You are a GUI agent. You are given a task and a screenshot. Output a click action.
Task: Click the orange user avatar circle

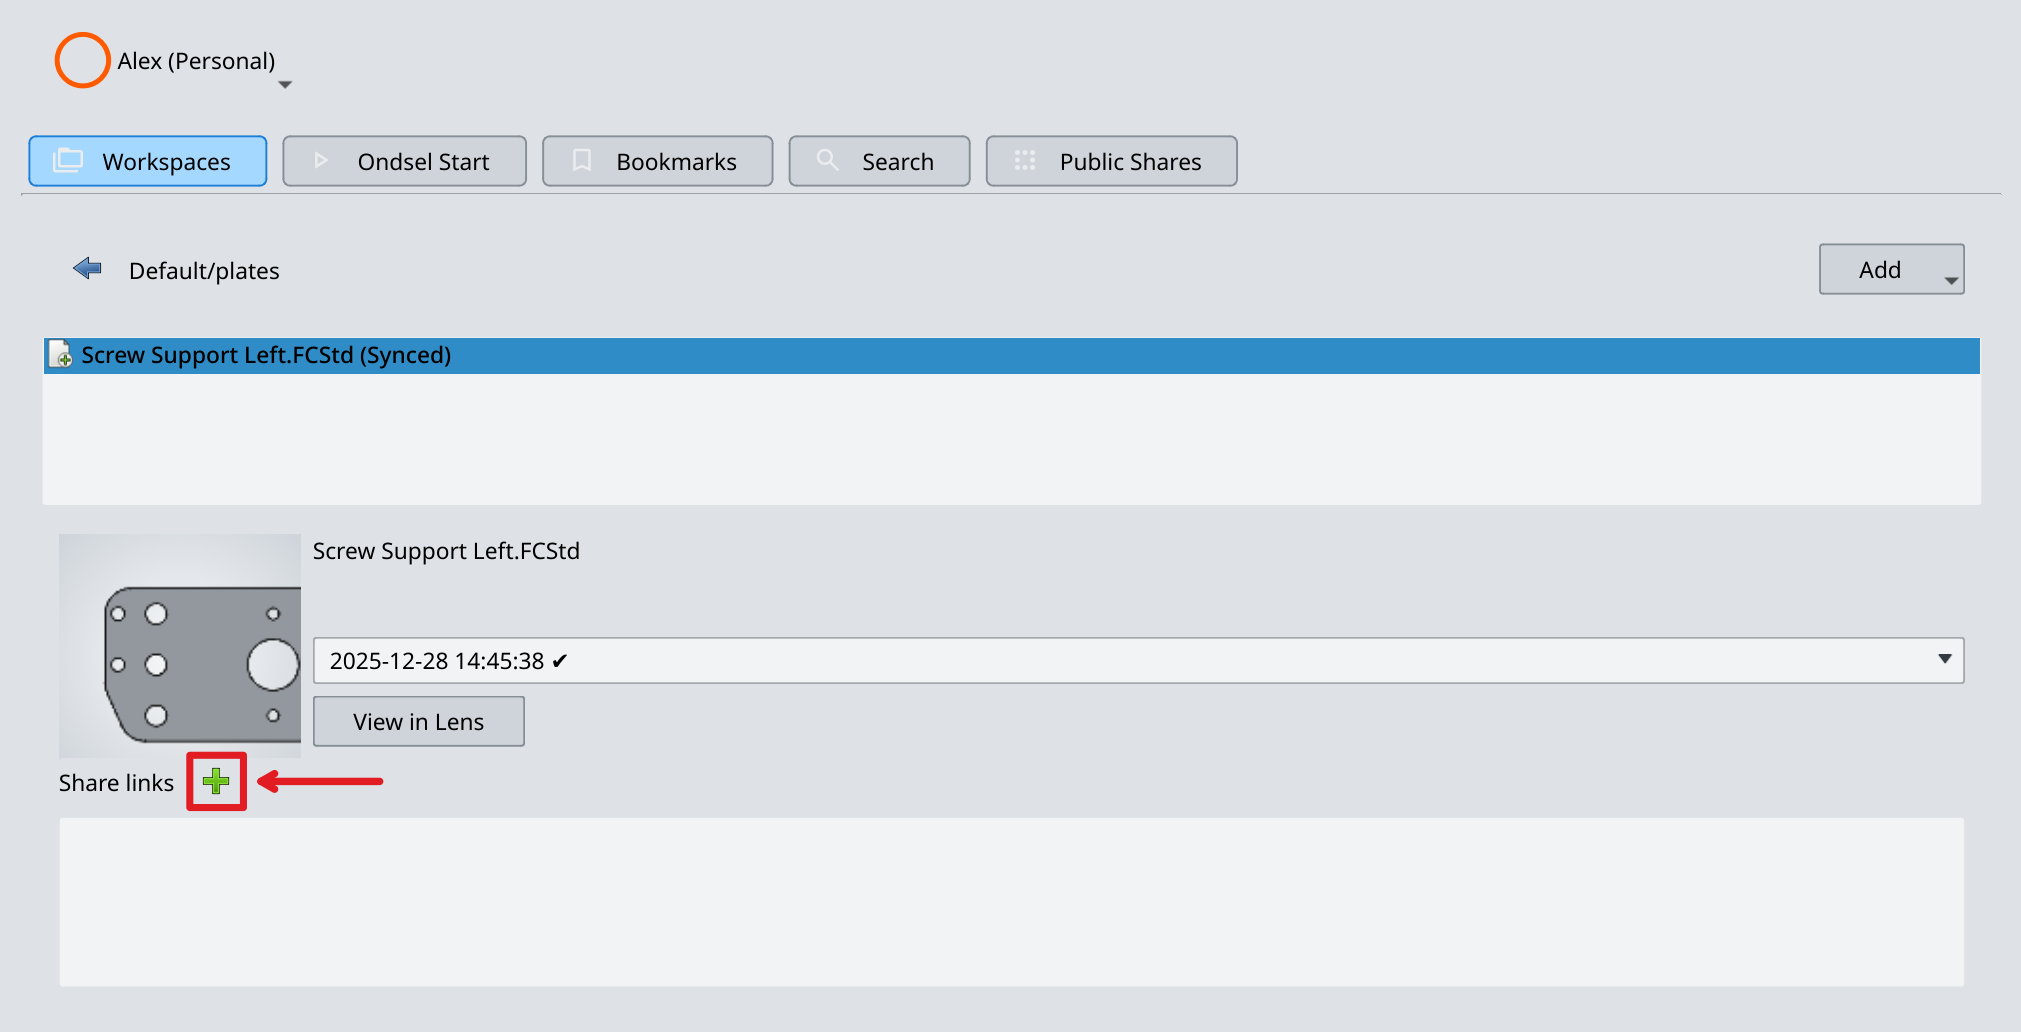pyautogui.click(x=82, y=60)
